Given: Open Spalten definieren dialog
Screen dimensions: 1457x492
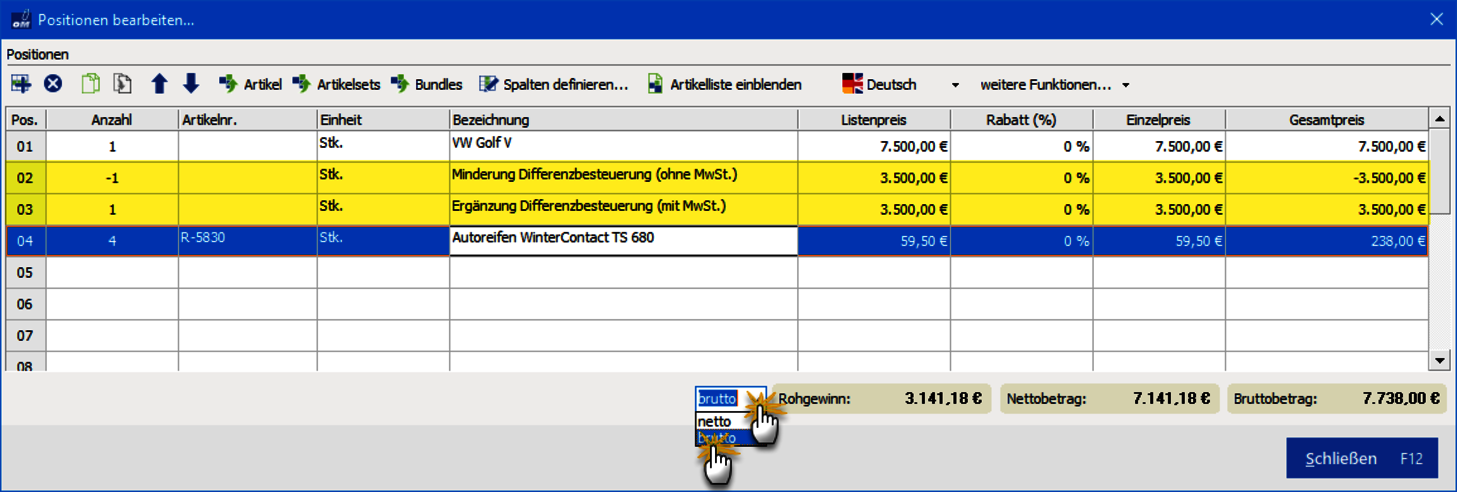Looking at the screenshot, I should point(553,85).
